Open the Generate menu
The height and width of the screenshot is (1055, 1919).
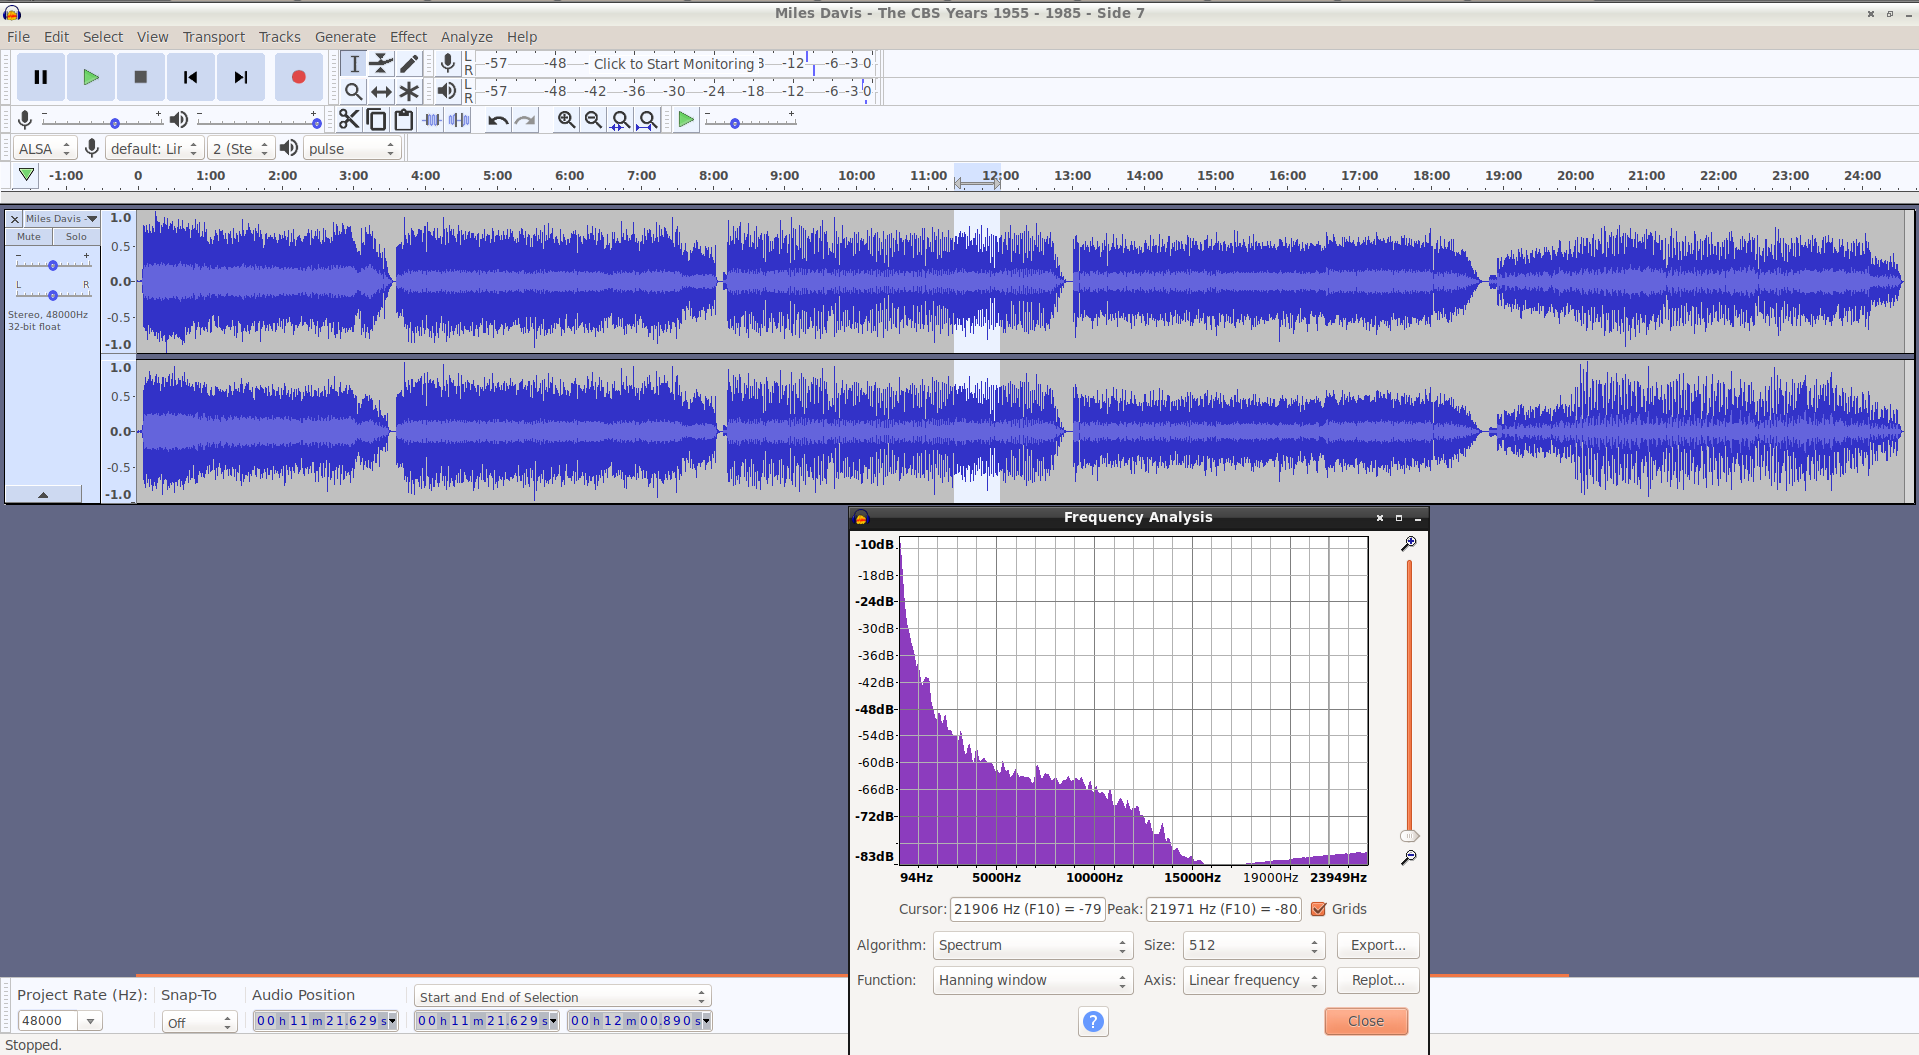345,37
